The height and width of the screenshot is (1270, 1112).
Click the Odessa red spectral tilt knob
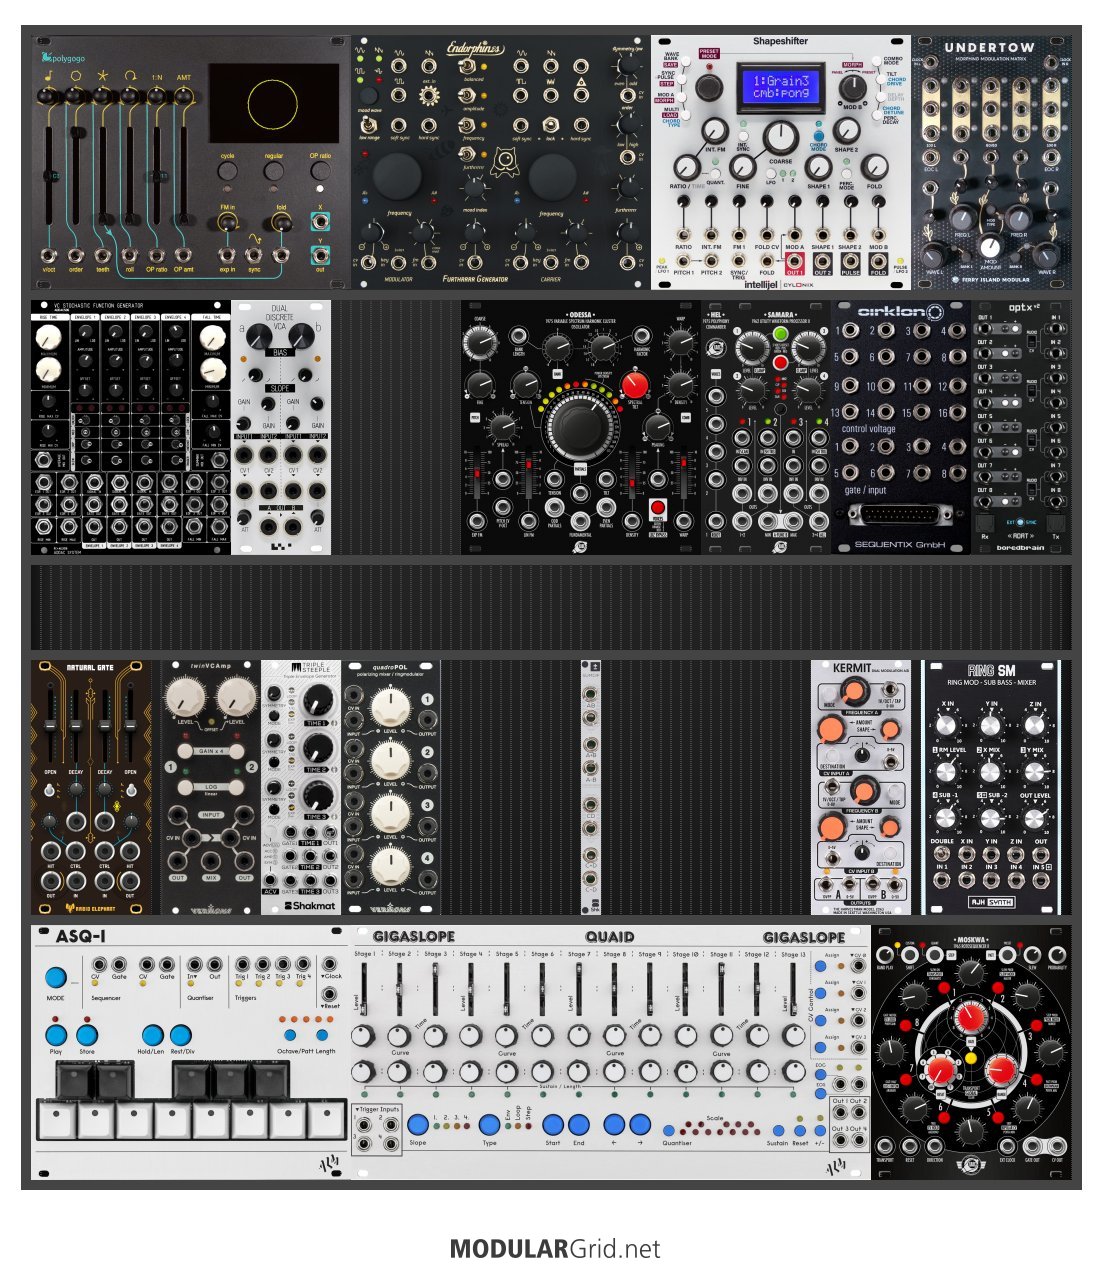click(634, 386)
